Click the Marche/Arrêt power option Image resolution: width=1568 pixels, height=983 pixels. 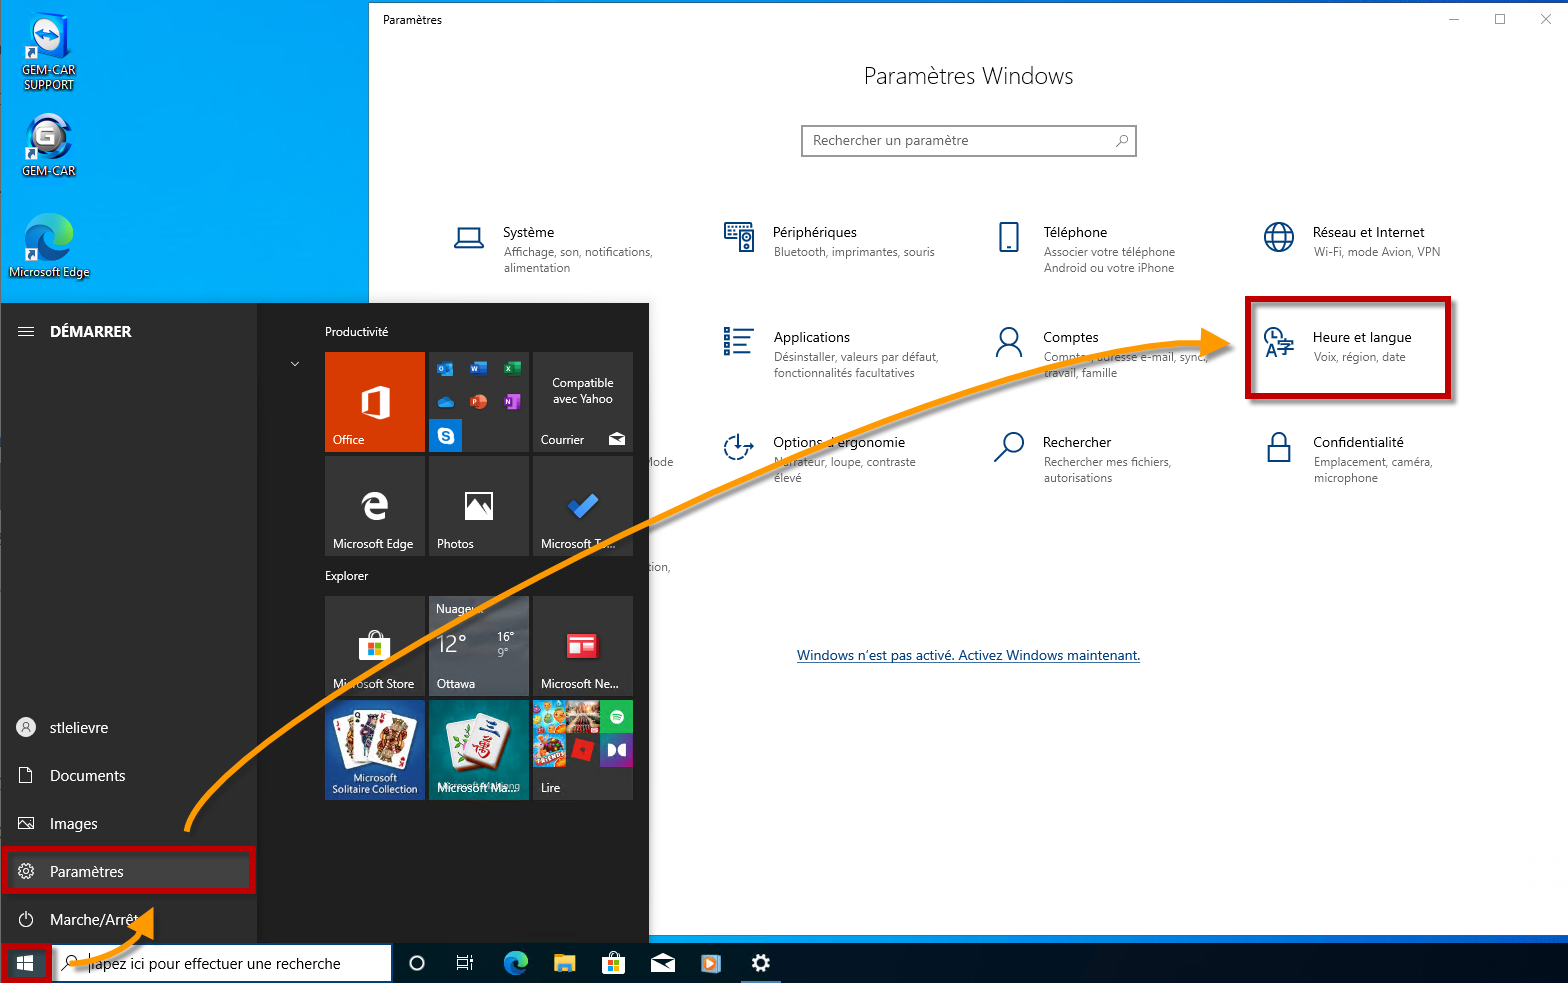pos(128,920)
